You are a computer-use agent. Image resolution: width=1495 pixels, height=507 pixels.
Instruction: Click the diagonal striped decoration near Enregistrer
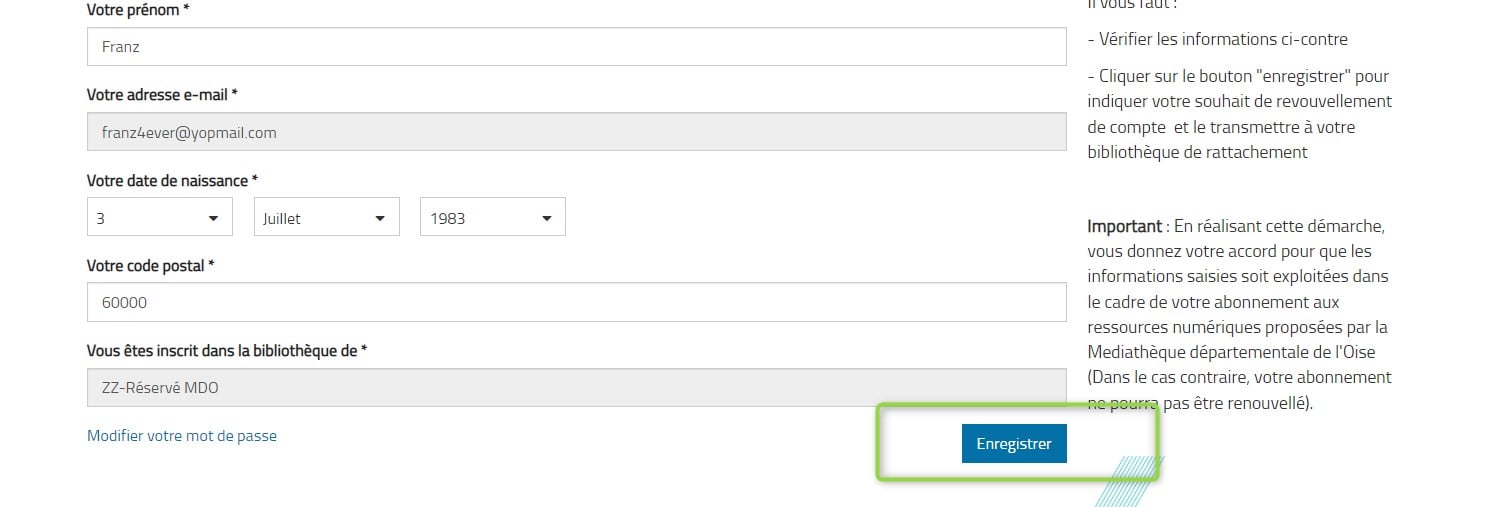[1129, 481]
